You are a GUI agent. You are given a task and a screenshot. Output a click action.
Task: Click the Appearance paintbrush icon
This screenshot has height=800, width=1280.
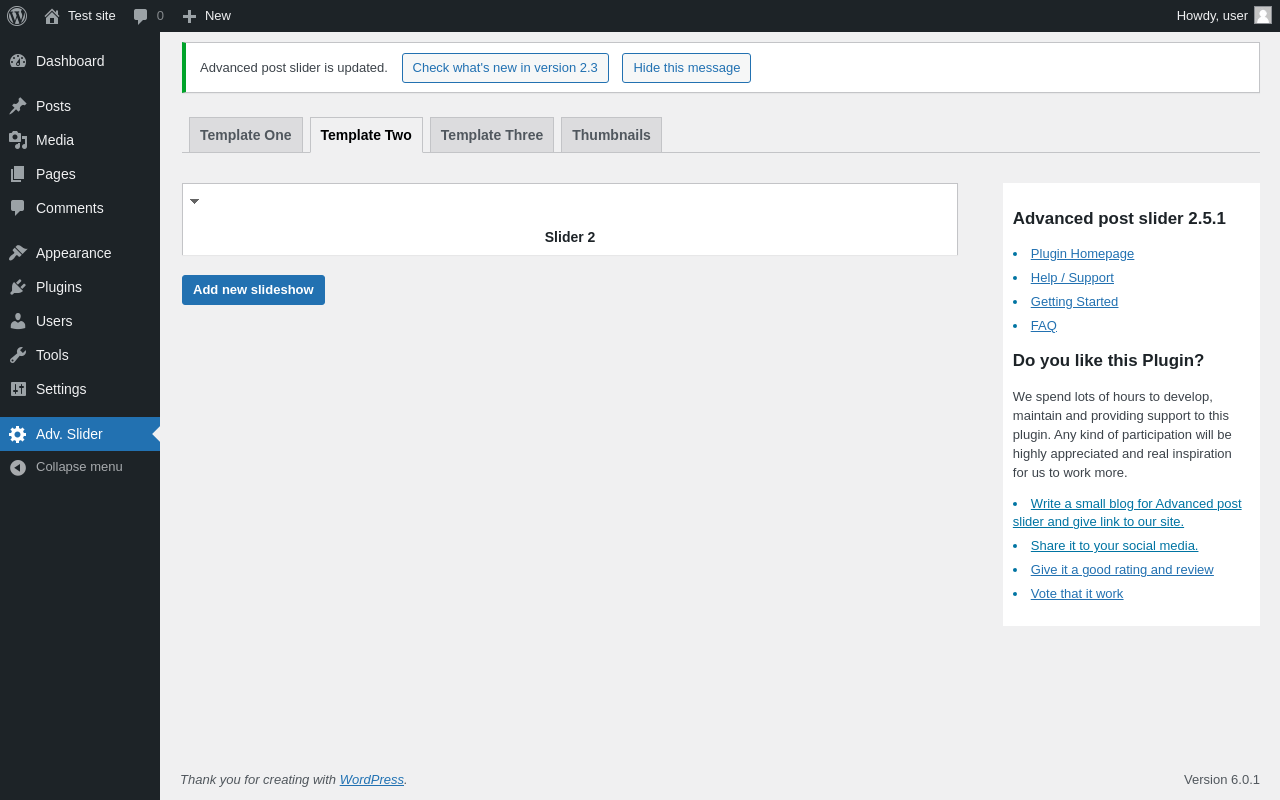point(18,253)
